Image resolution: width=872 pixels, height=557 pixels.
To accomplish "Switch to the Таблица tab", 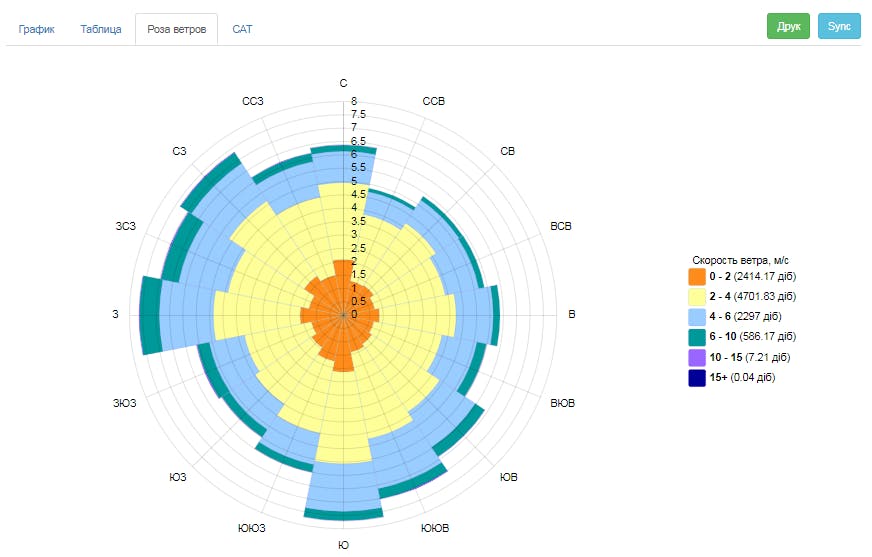I will tap(101, 29).
